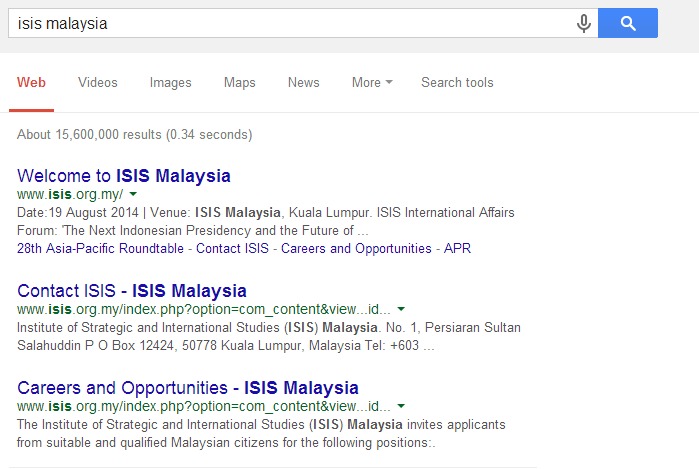699x469 pixels.
Task: Click the microphone voice search icon
Action: coord(584,23)
